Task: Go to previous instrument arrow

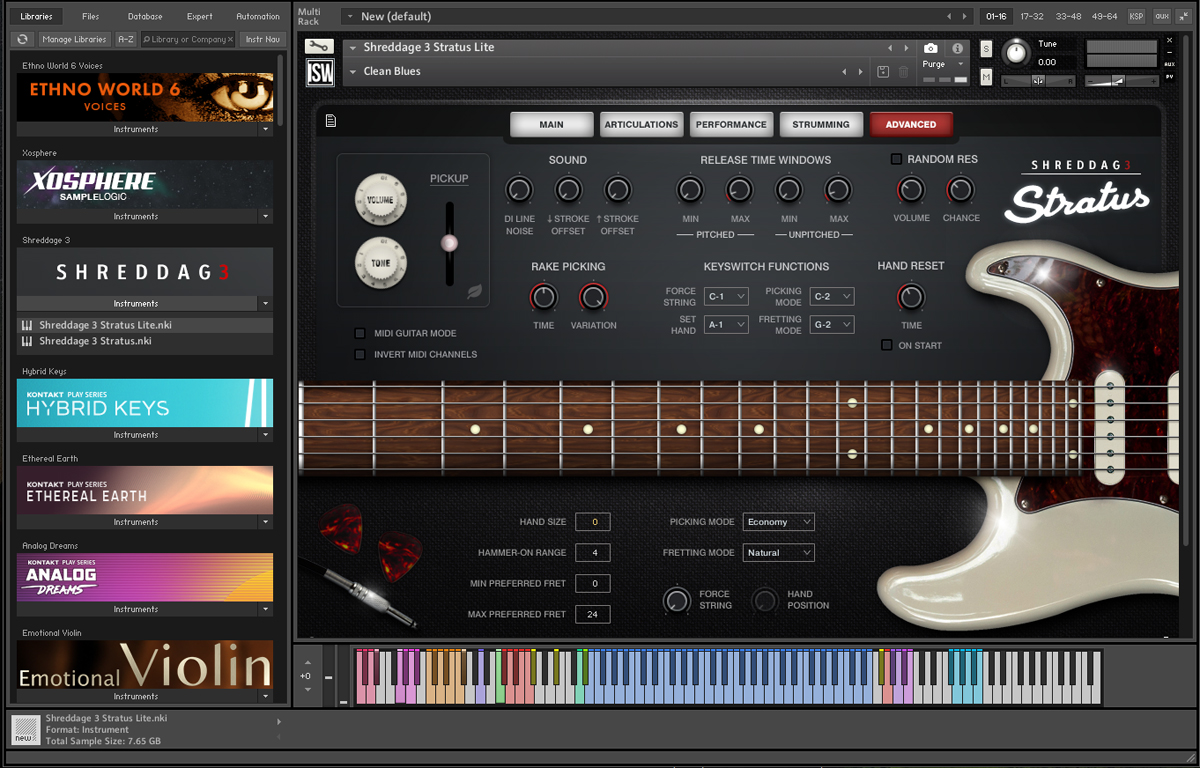Action: coord(890,48)
